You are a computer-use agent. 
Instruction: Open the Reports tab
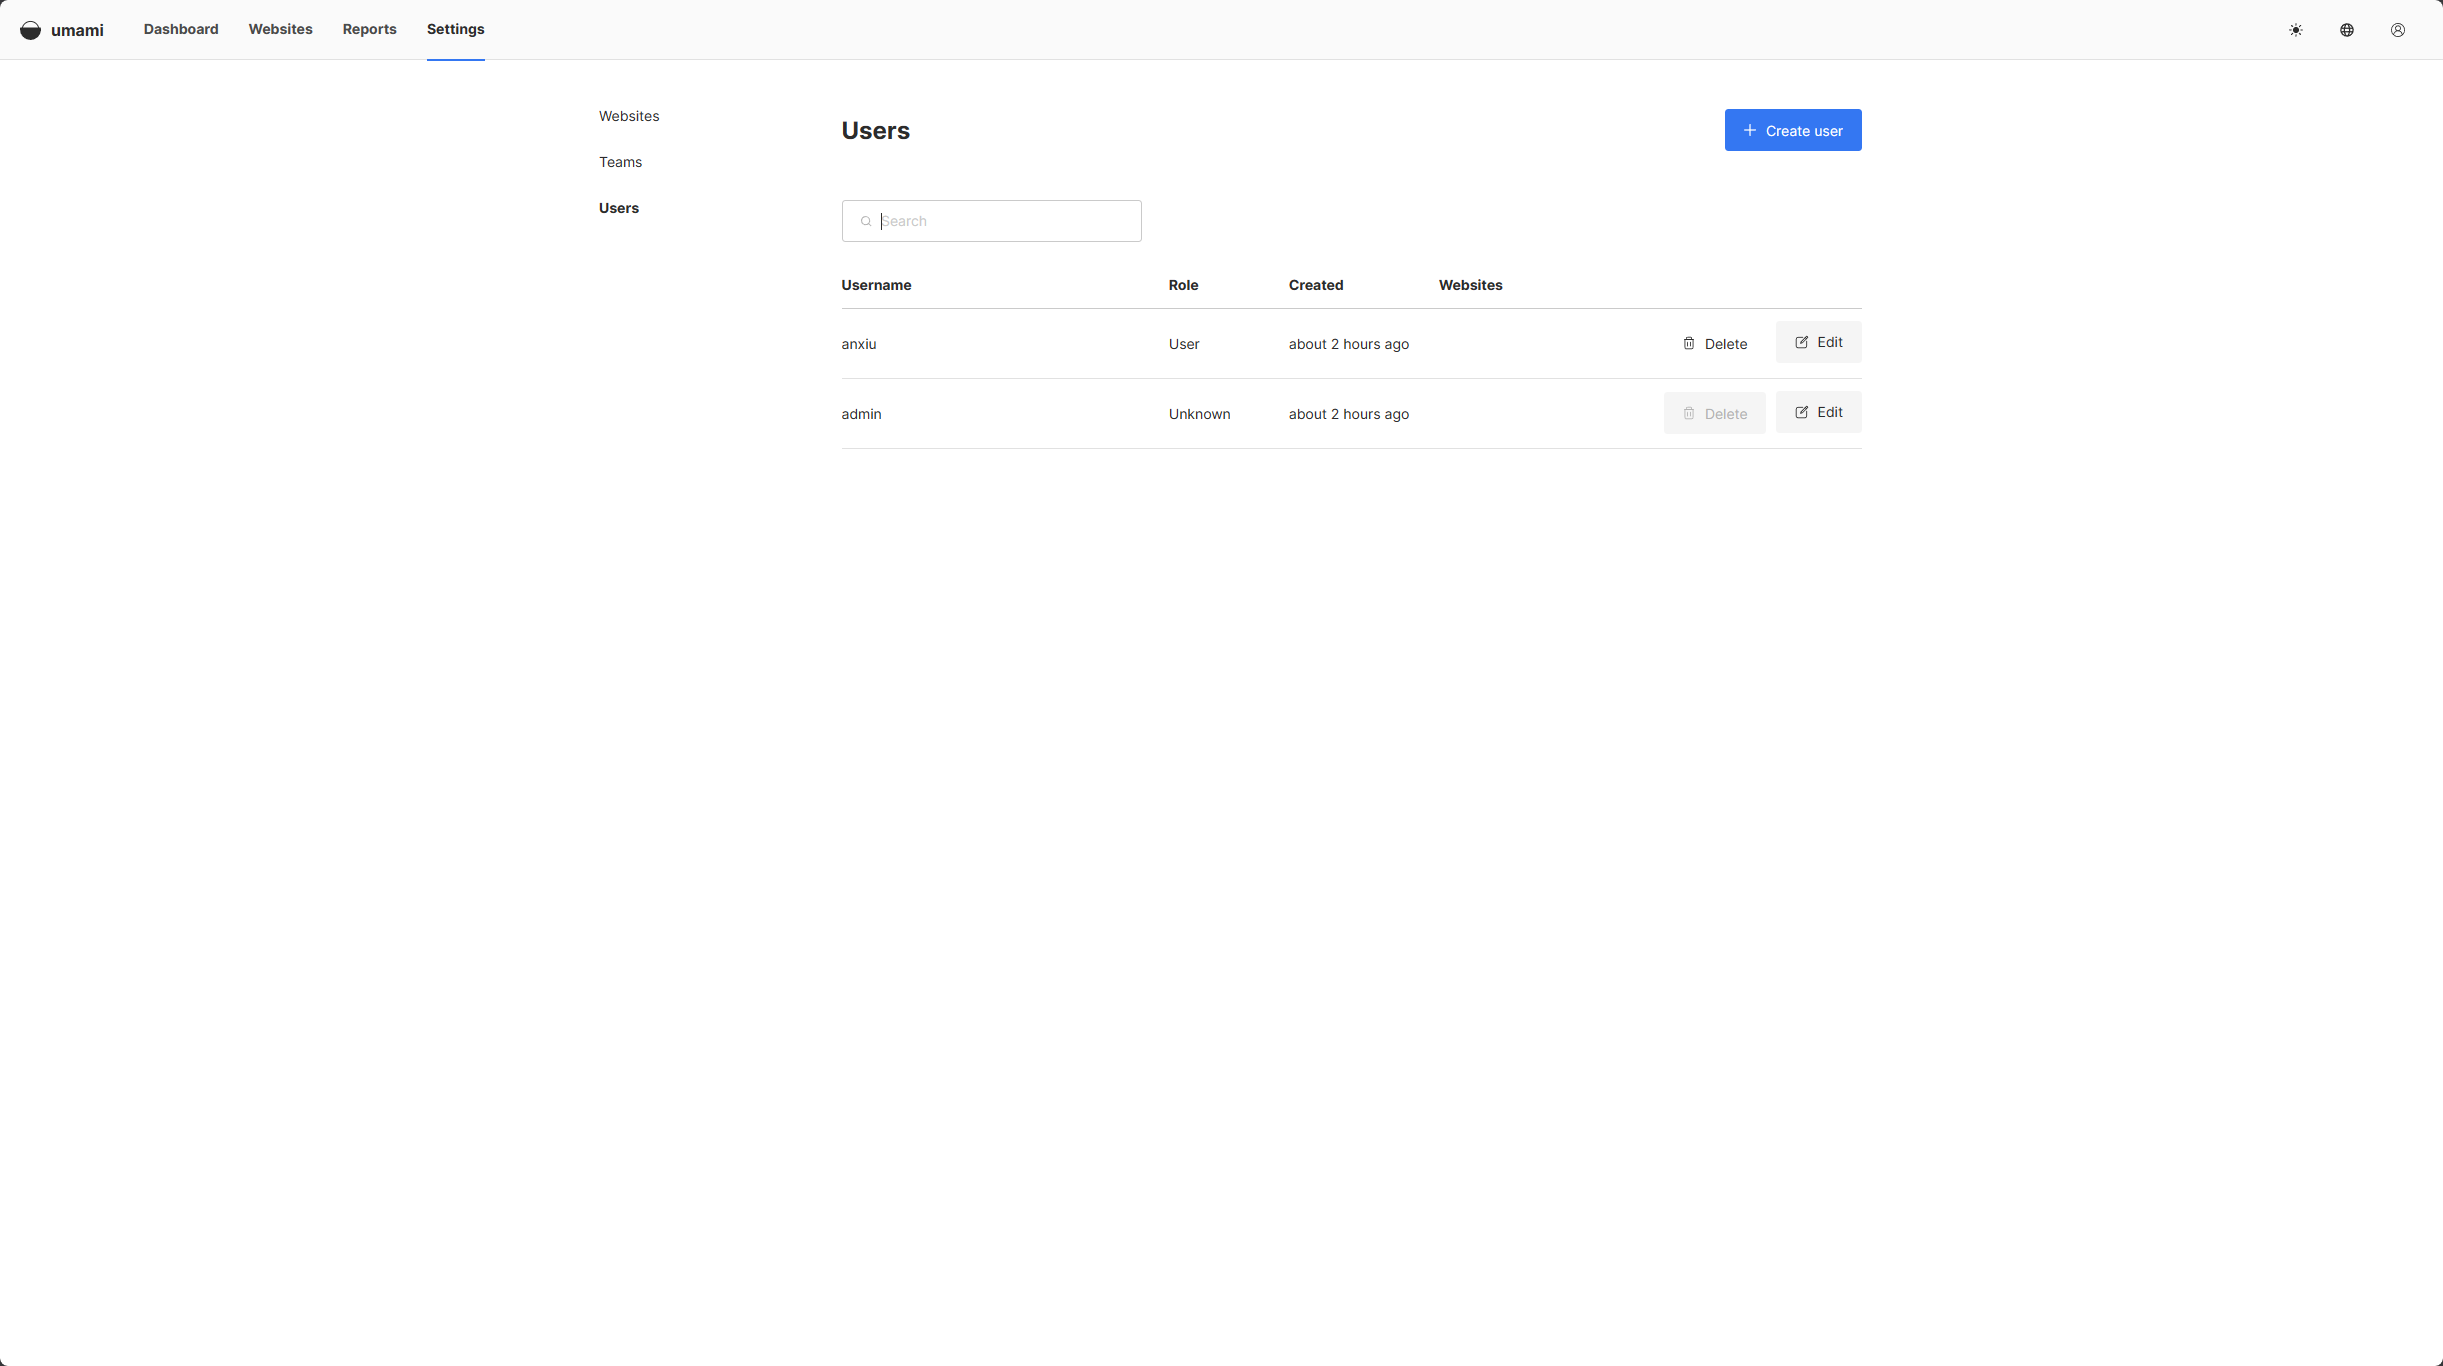click(369, 29)
